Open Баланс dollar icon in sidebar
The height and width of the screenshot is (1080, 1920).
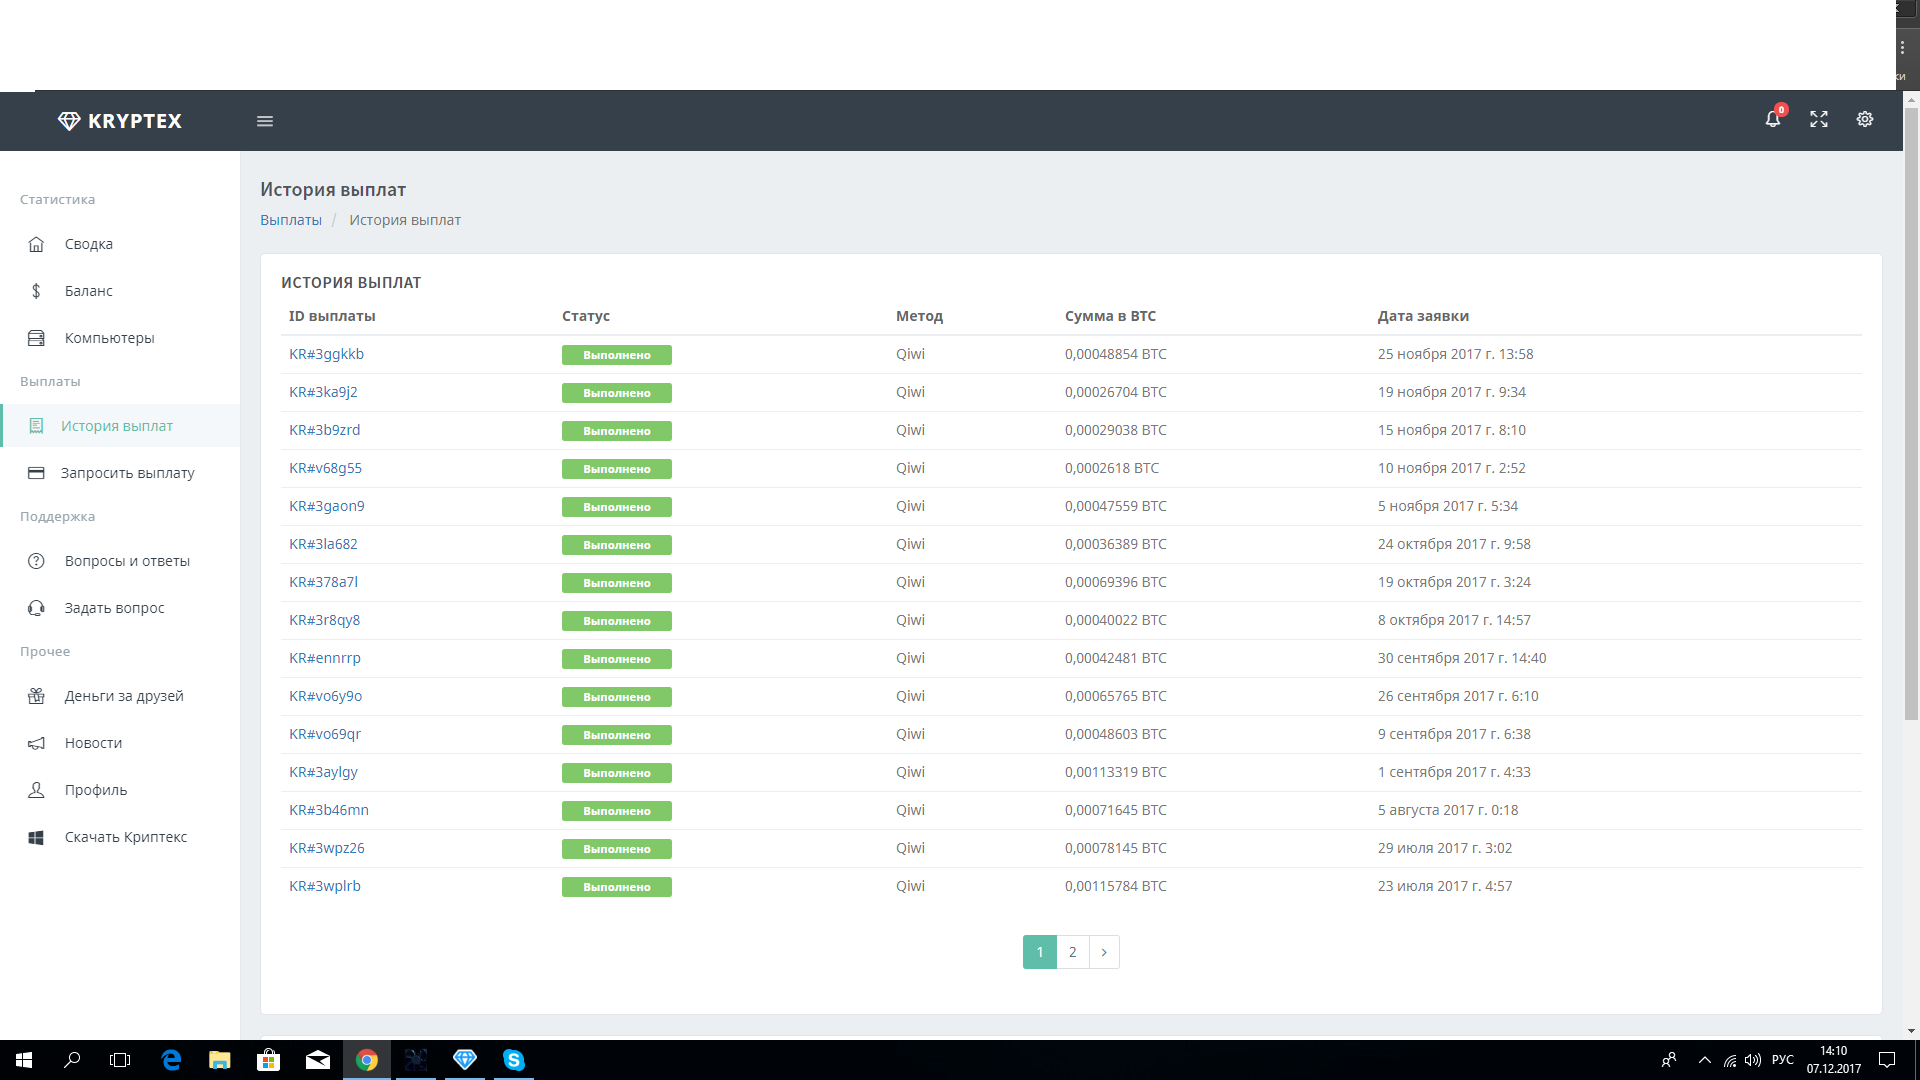coord(37,291)
